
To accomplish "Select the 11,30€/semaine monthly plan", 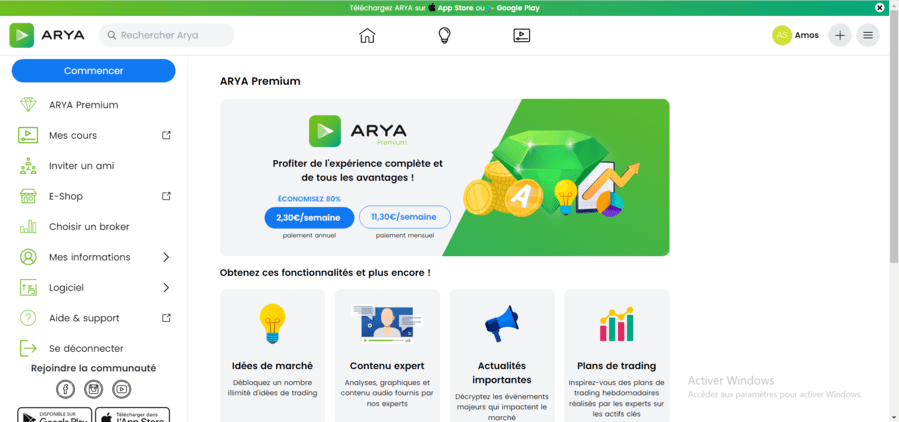I will (405, 217).
